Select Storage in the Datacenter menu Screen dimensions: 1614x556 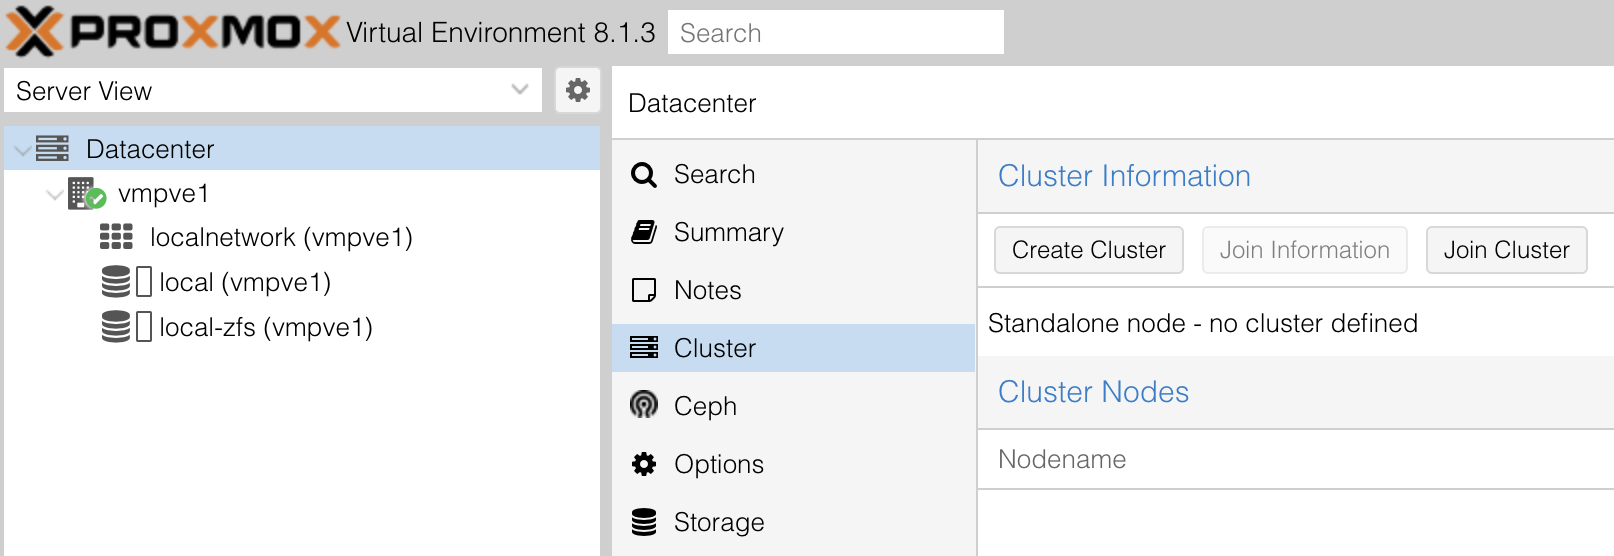[718, 522]
